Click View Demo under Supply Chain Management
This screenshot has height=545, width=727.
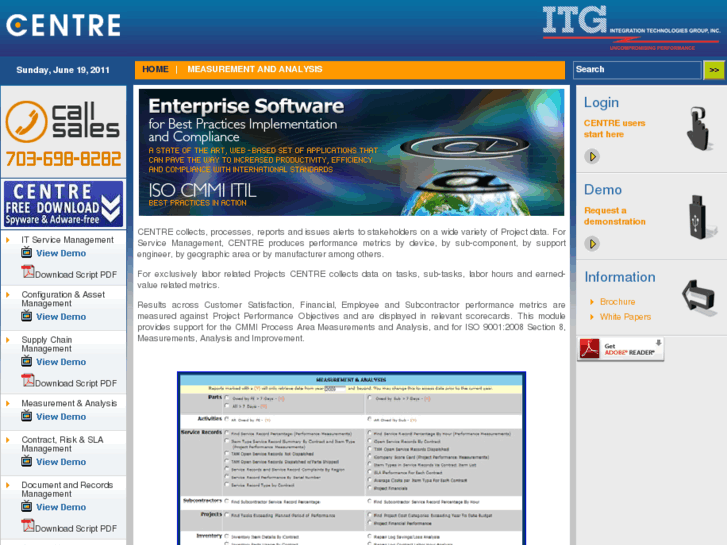point(61,362)
